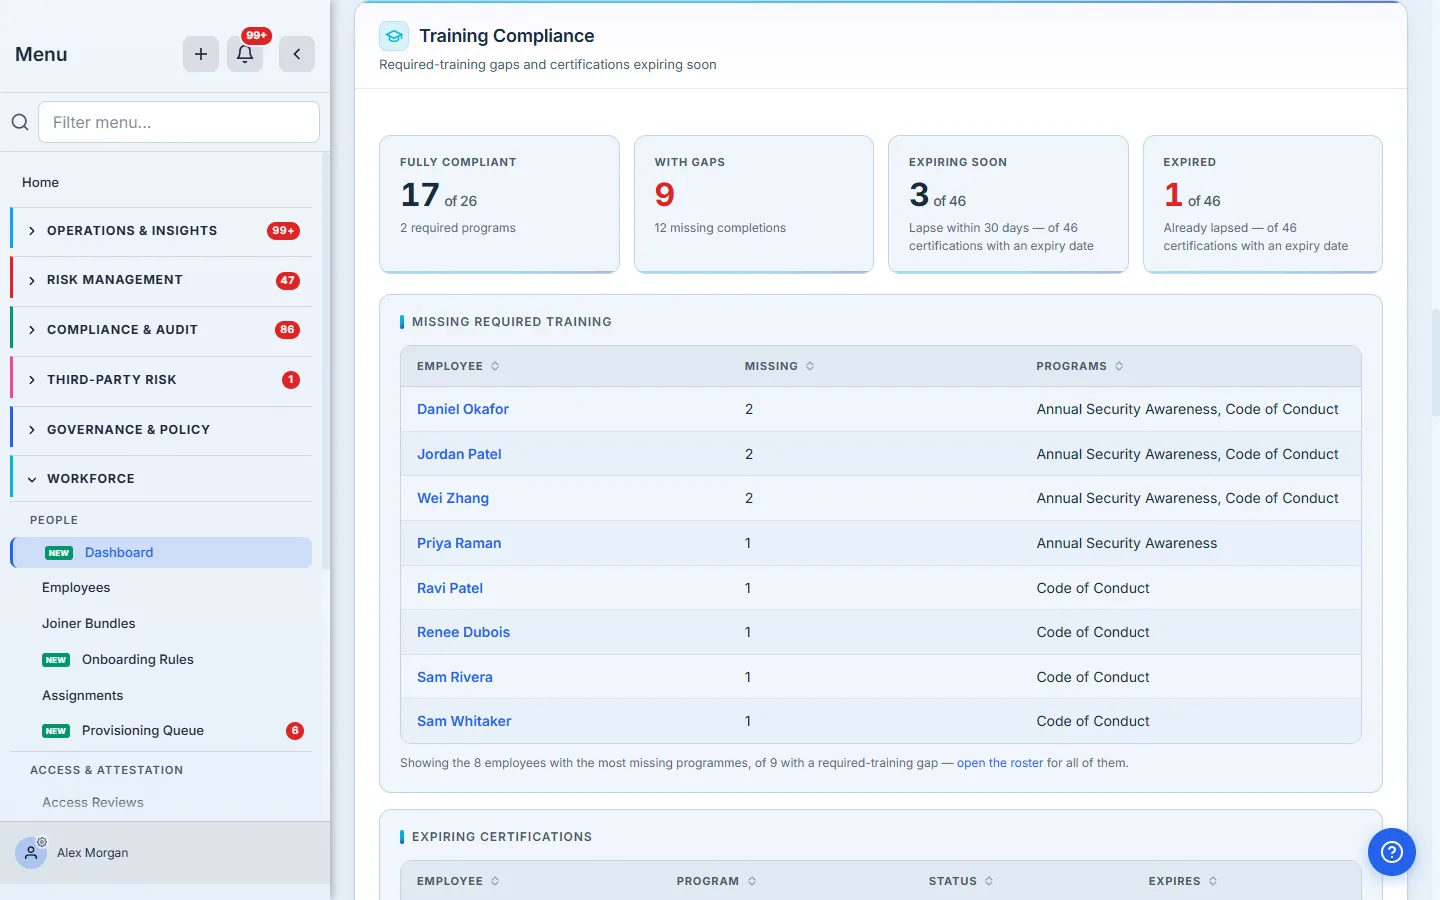Expand the Compliance & Audit section
1440x900 pixels.
click(161, 330)
